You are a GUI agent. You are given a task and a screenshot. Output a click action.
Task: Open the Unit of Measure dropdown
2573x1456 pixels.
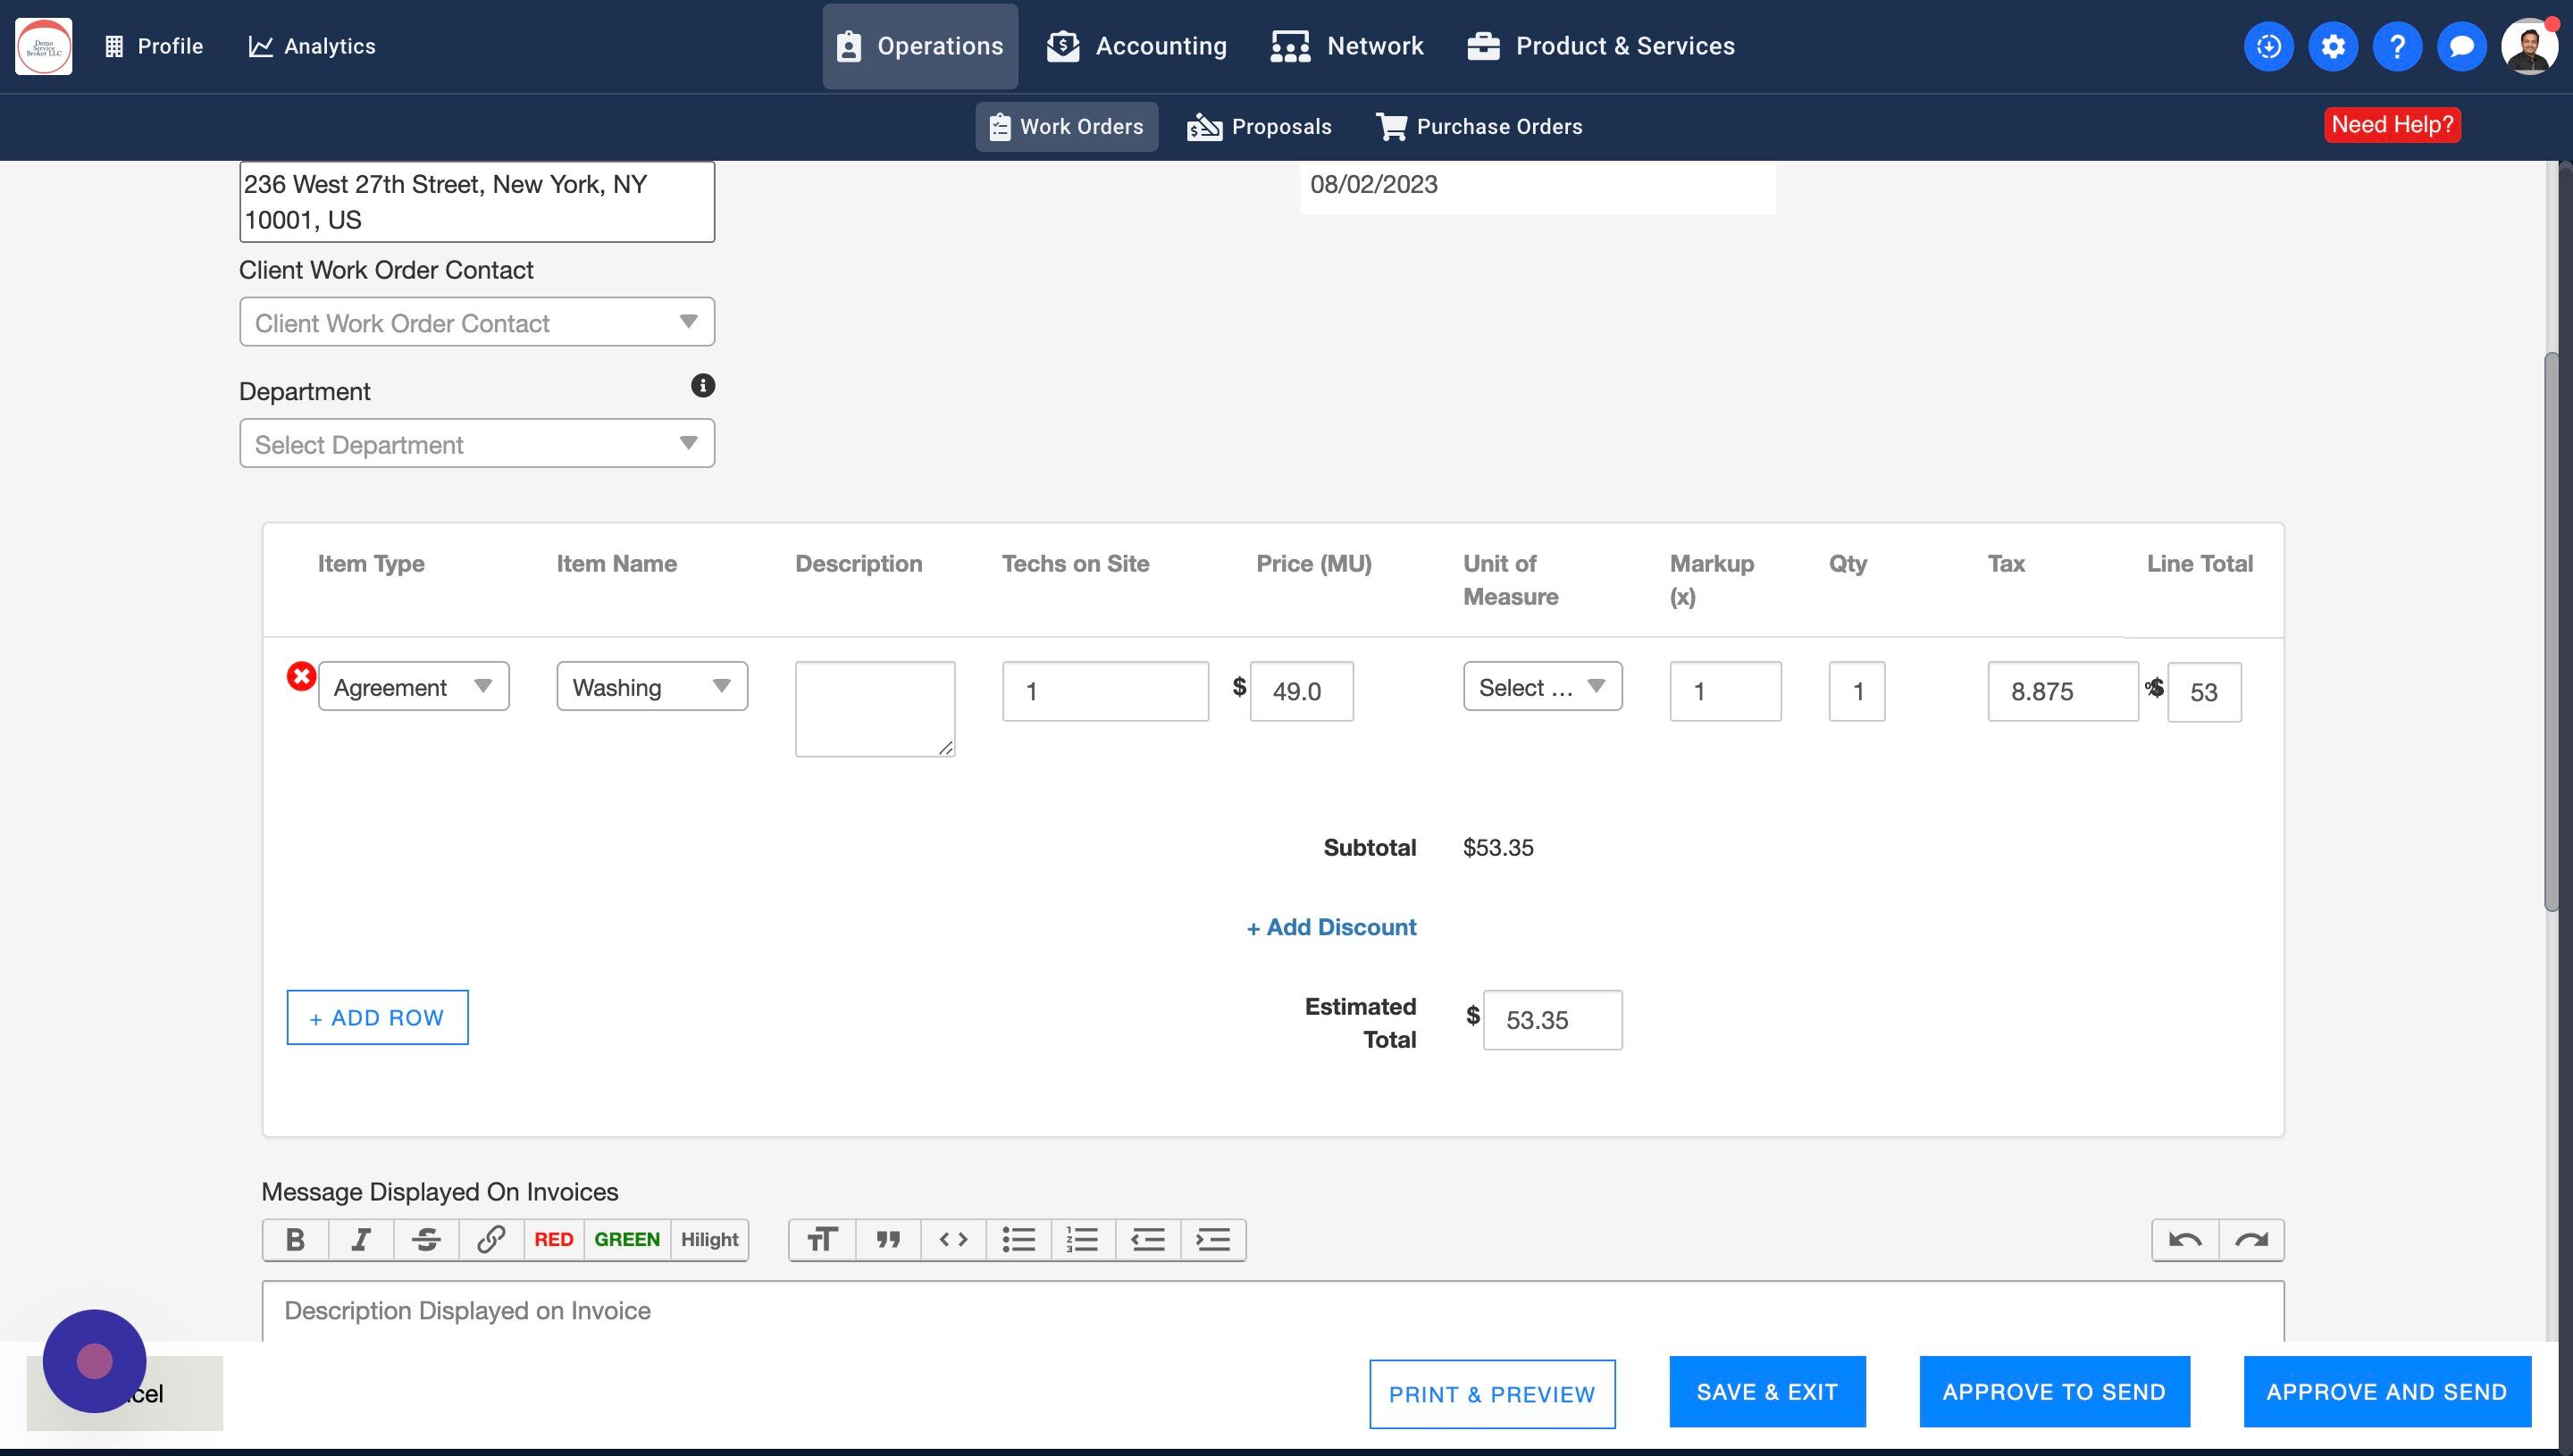coord(1542,687)
